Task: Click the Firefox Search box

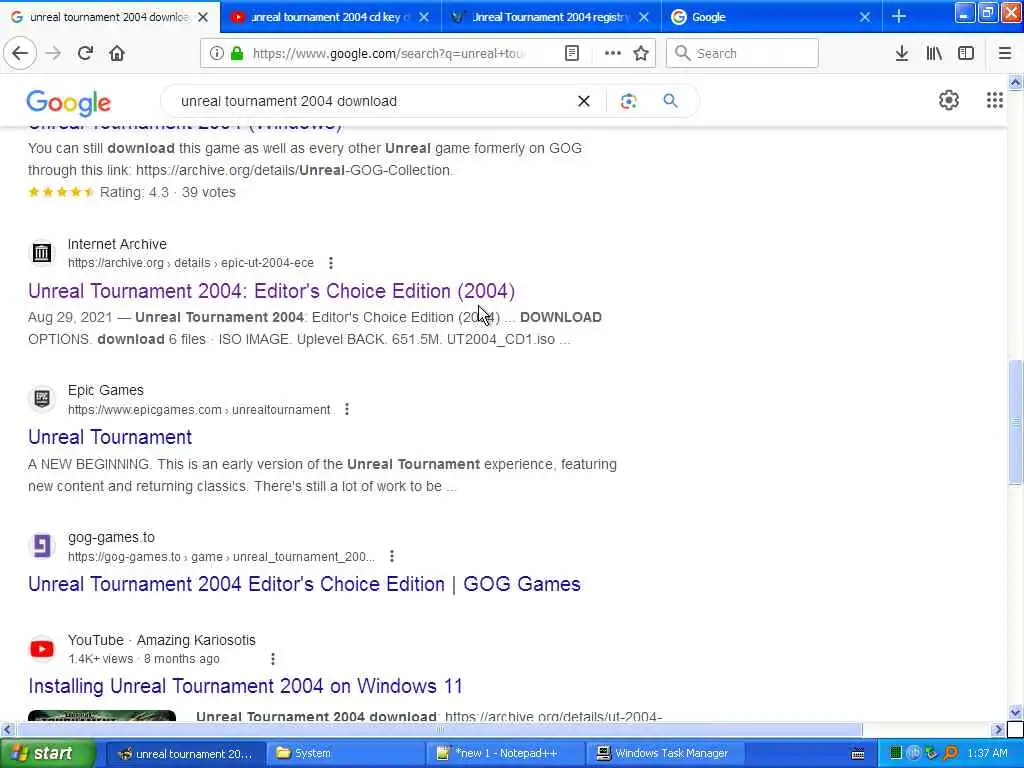Action: (742, 54)
